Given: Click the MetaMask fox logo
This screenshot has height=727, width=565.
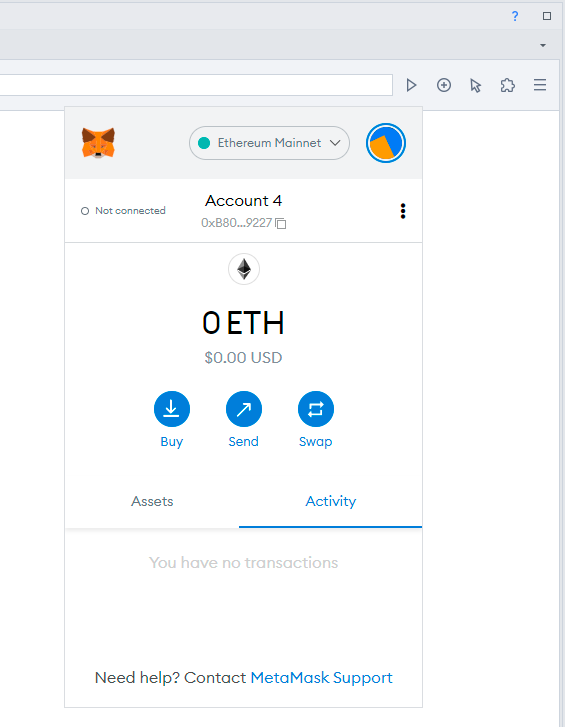Looking at the screenshot, I should pyautogui.click(x=98, y=143).
